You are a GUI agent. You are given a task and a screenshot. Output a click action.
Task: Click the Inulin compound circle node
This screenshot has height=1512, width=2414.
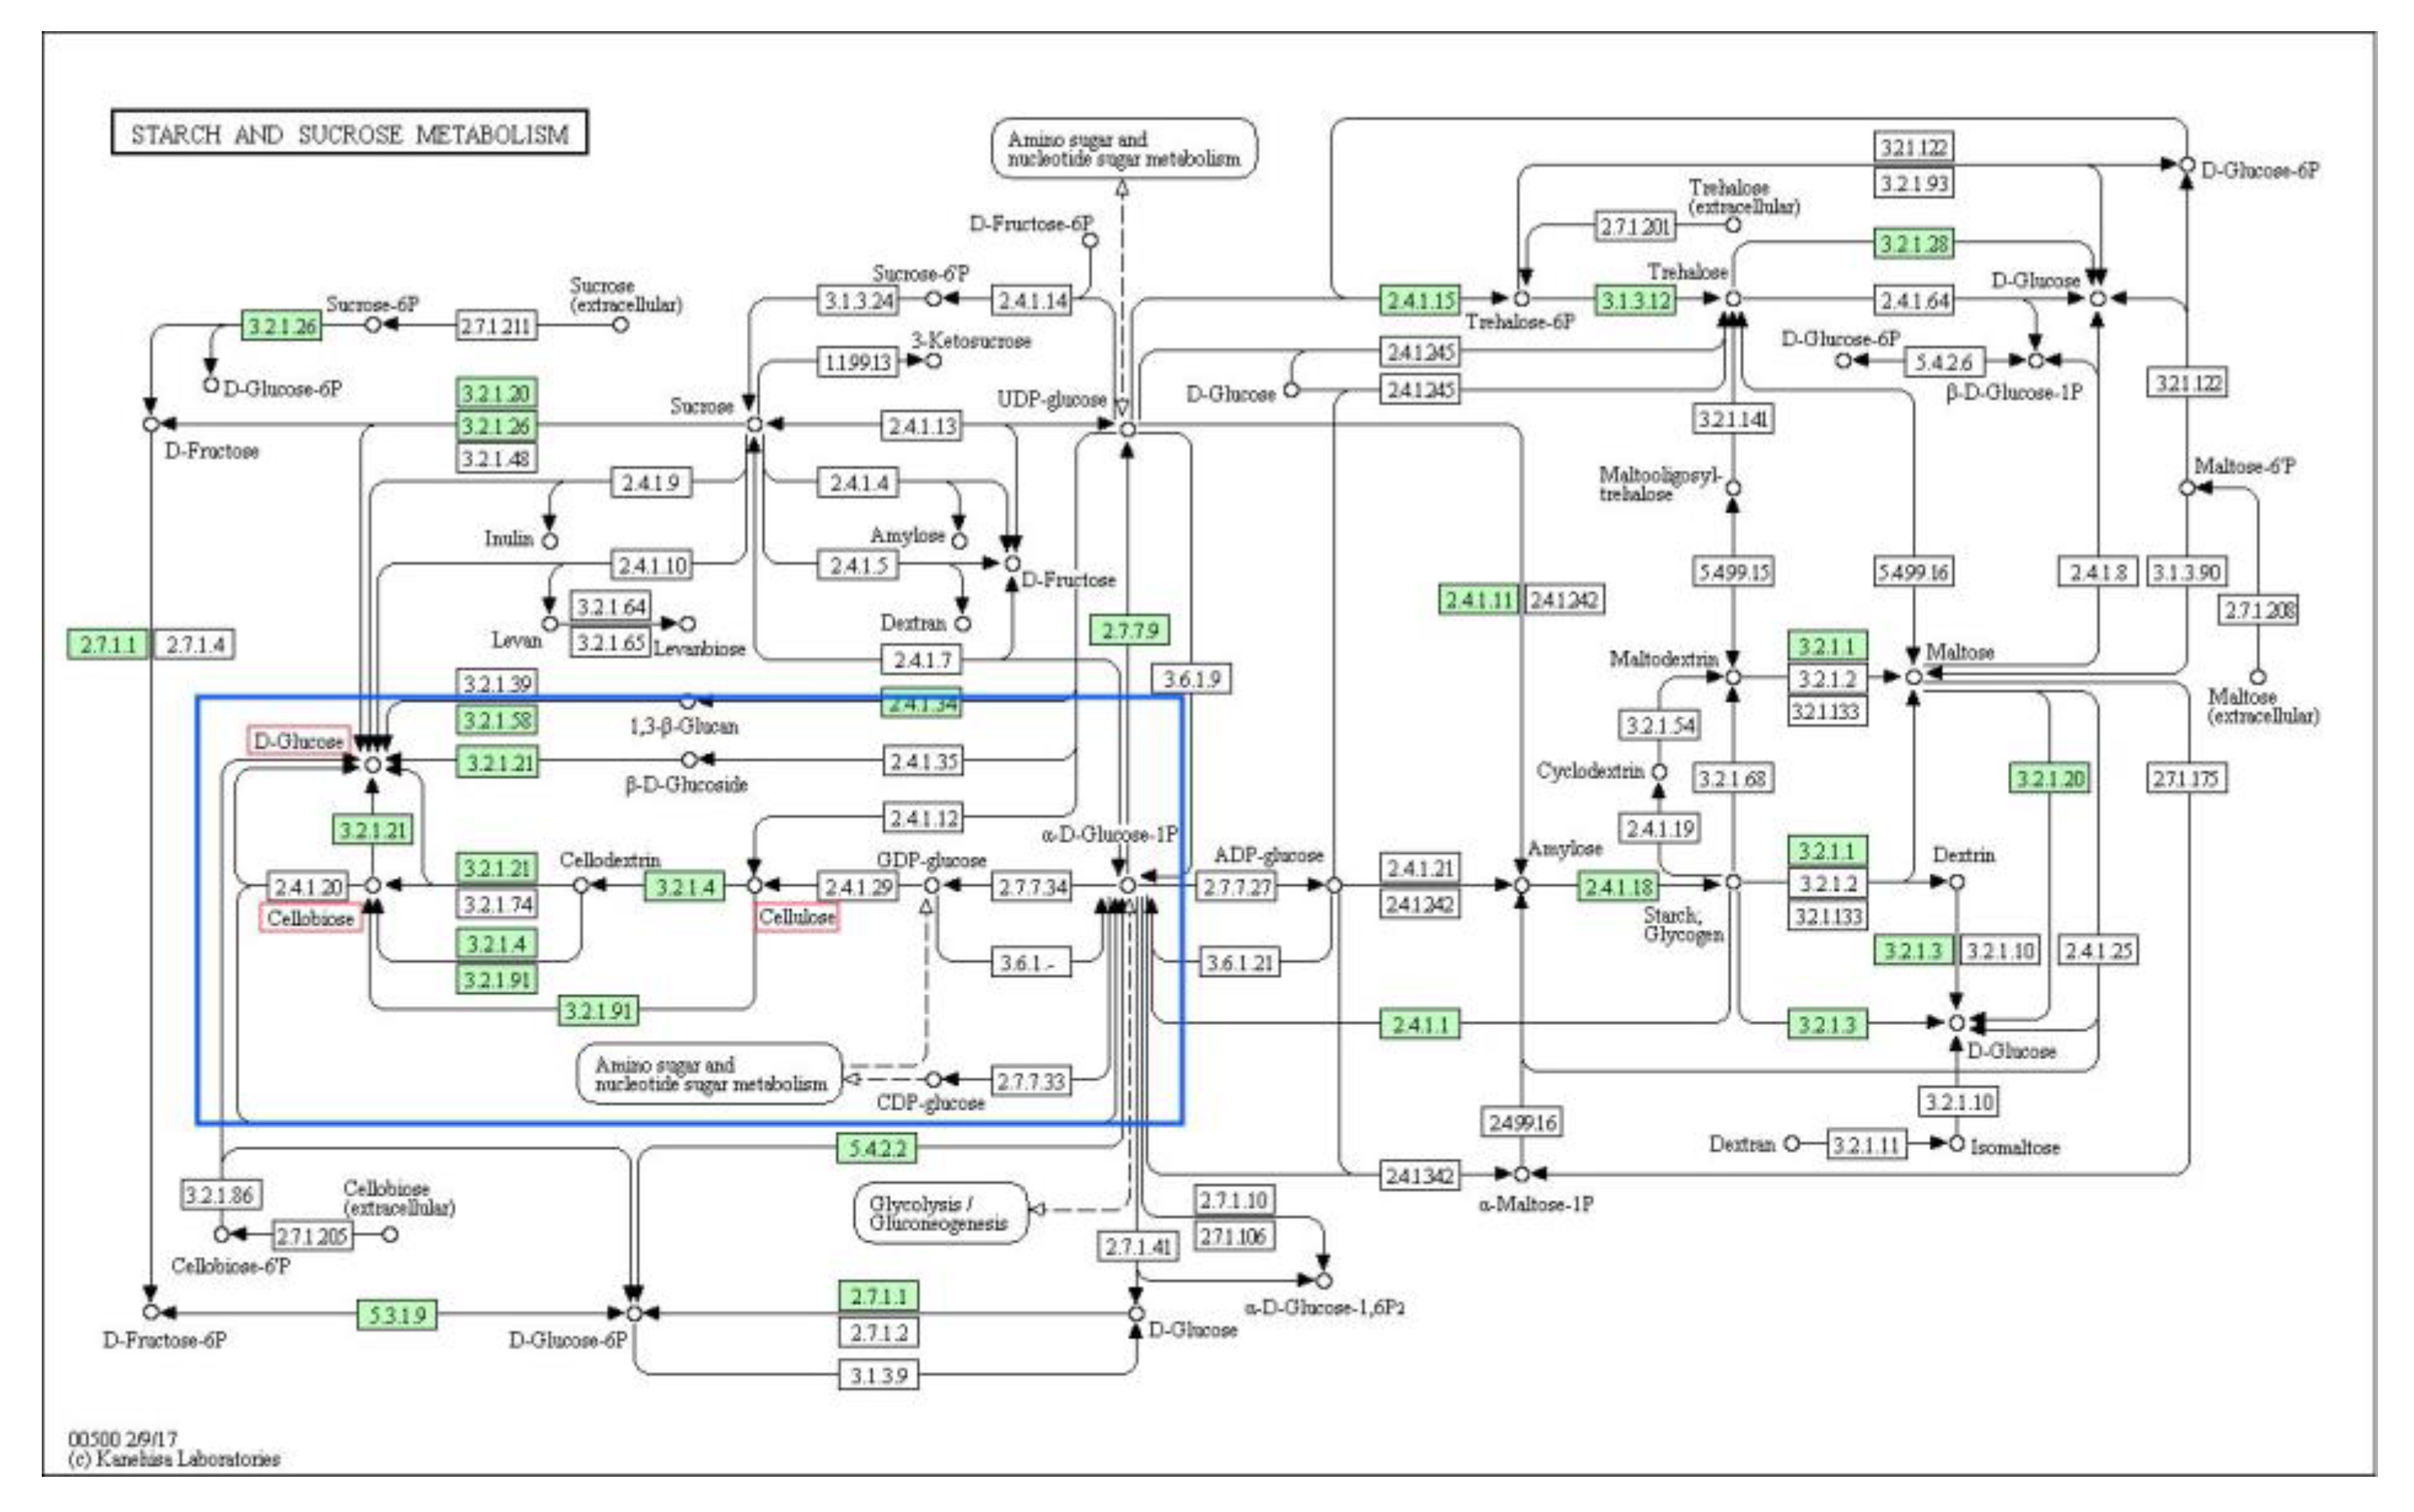coord(549,541)
